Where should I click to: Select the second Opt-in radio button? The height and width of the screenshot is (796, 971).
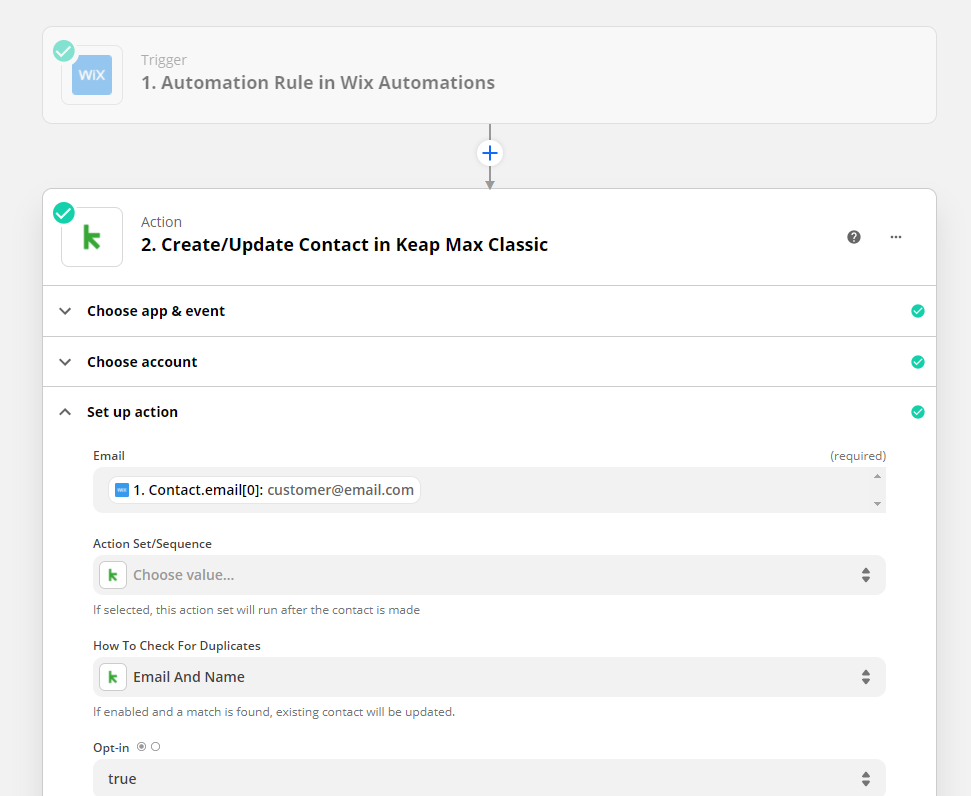coord(155,747)
